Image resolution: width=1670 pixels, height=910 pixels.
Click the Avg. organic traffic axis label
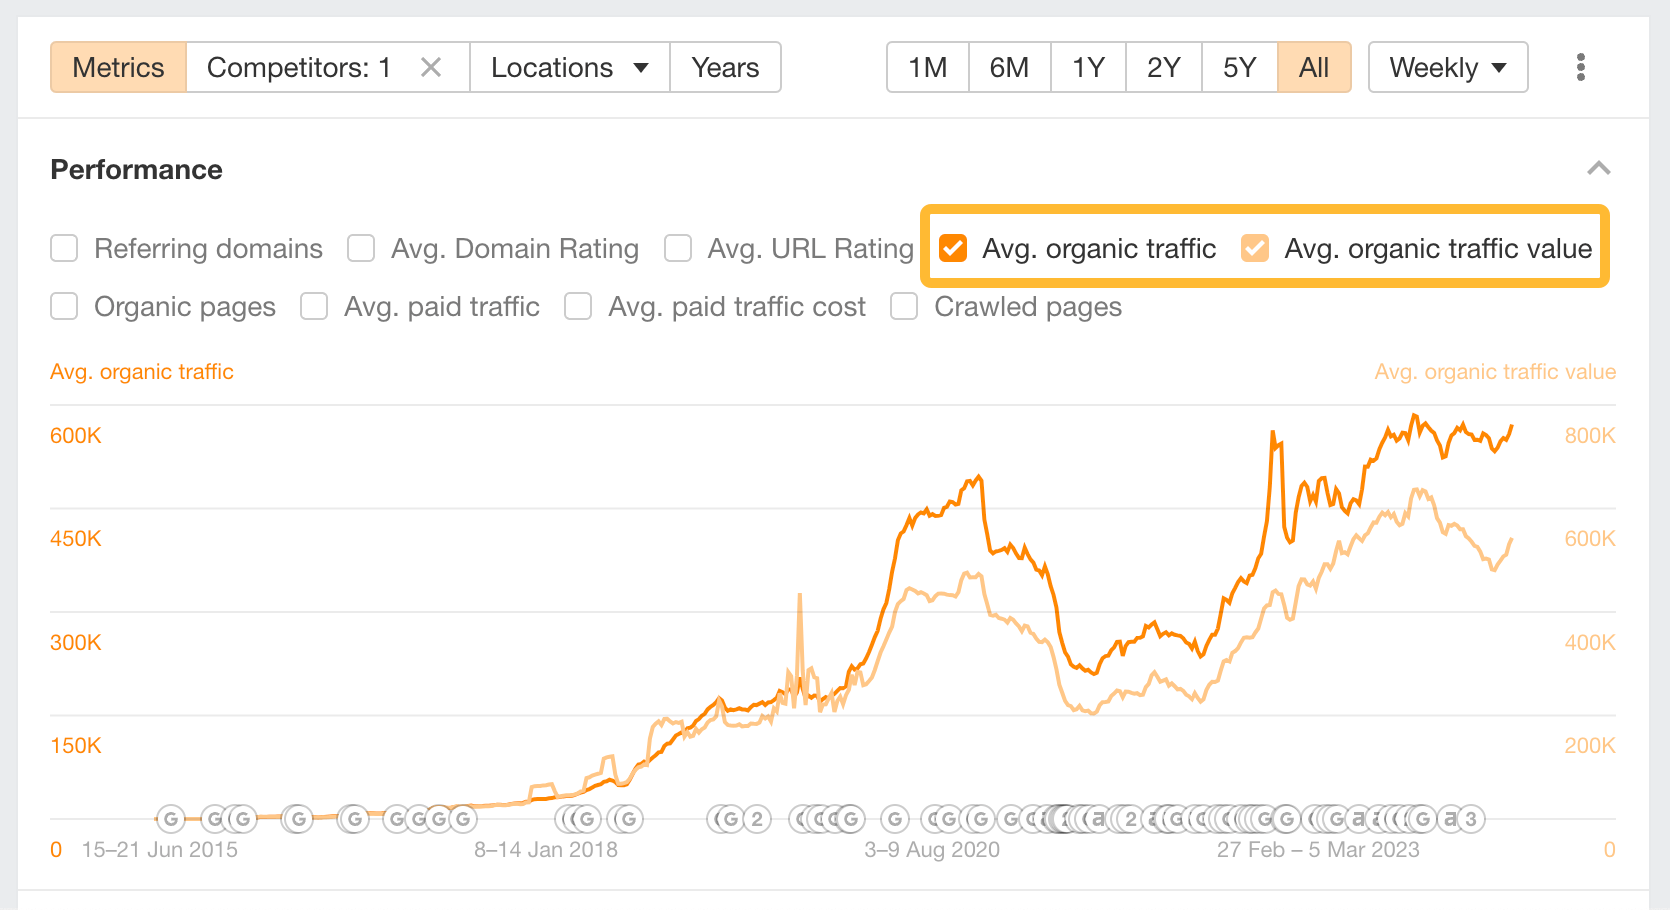[141, 371]
